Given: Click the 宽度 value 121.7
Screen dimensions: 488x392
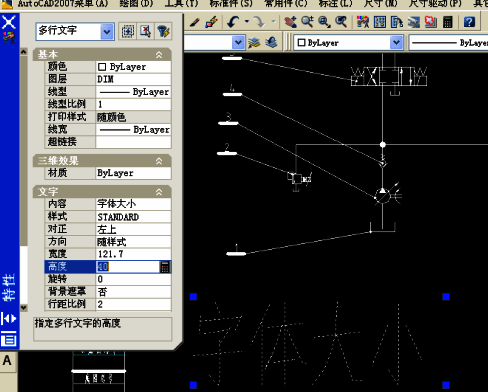Looking at the screenshot, I should [x=133, y=254].
